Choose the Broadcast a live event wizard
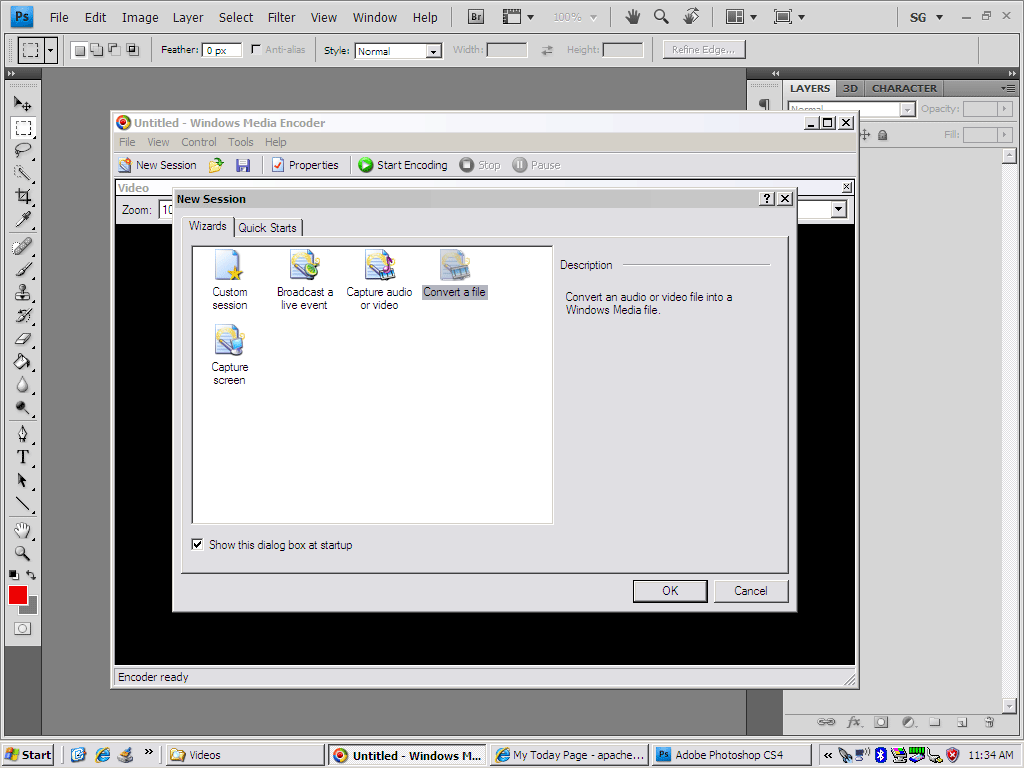 (304, 280)
